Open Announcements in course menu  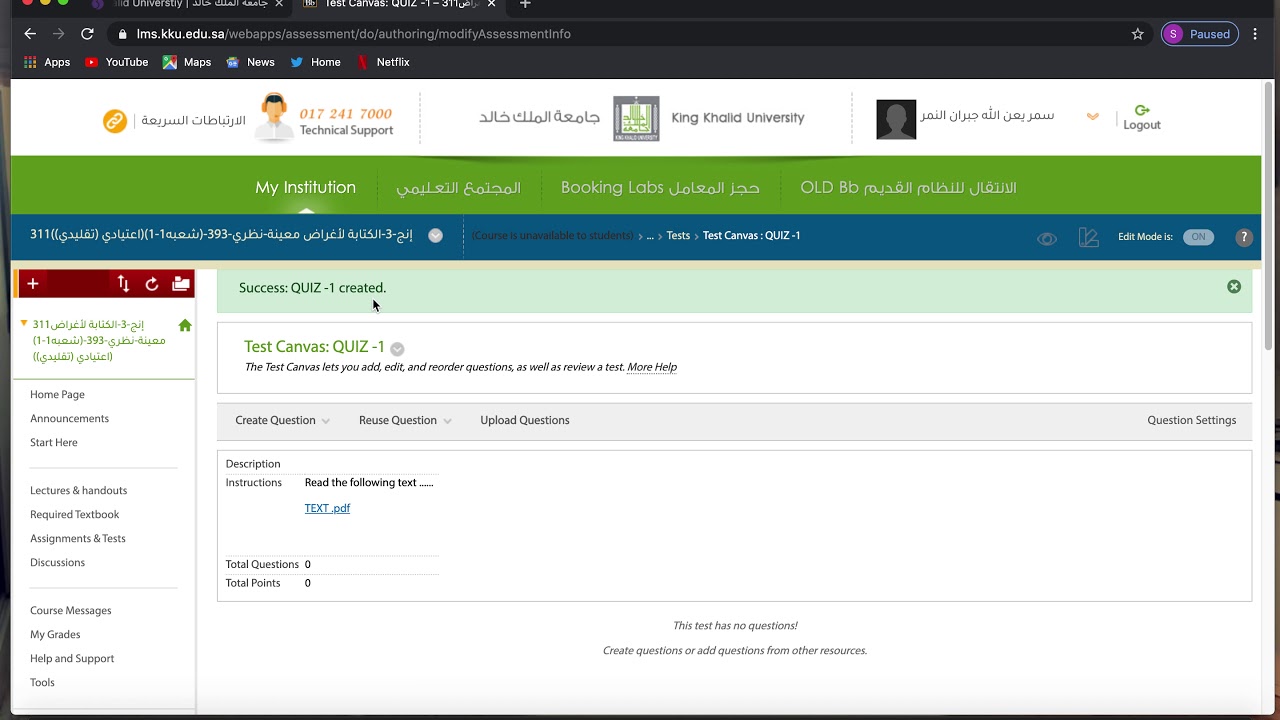pos(69,419)
